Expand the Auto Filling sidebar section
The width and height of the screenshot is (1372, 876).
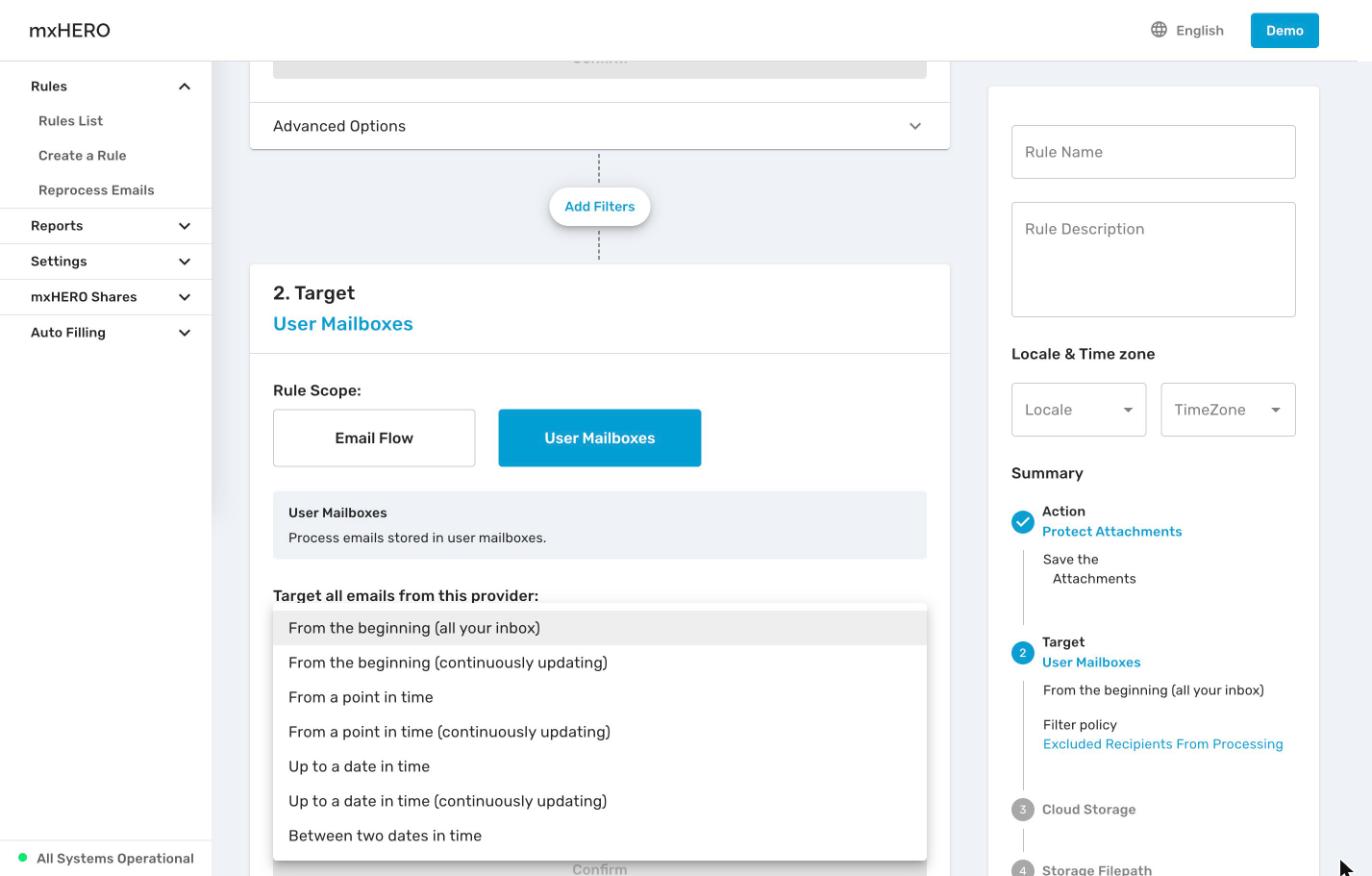click(x=184, y=333)
